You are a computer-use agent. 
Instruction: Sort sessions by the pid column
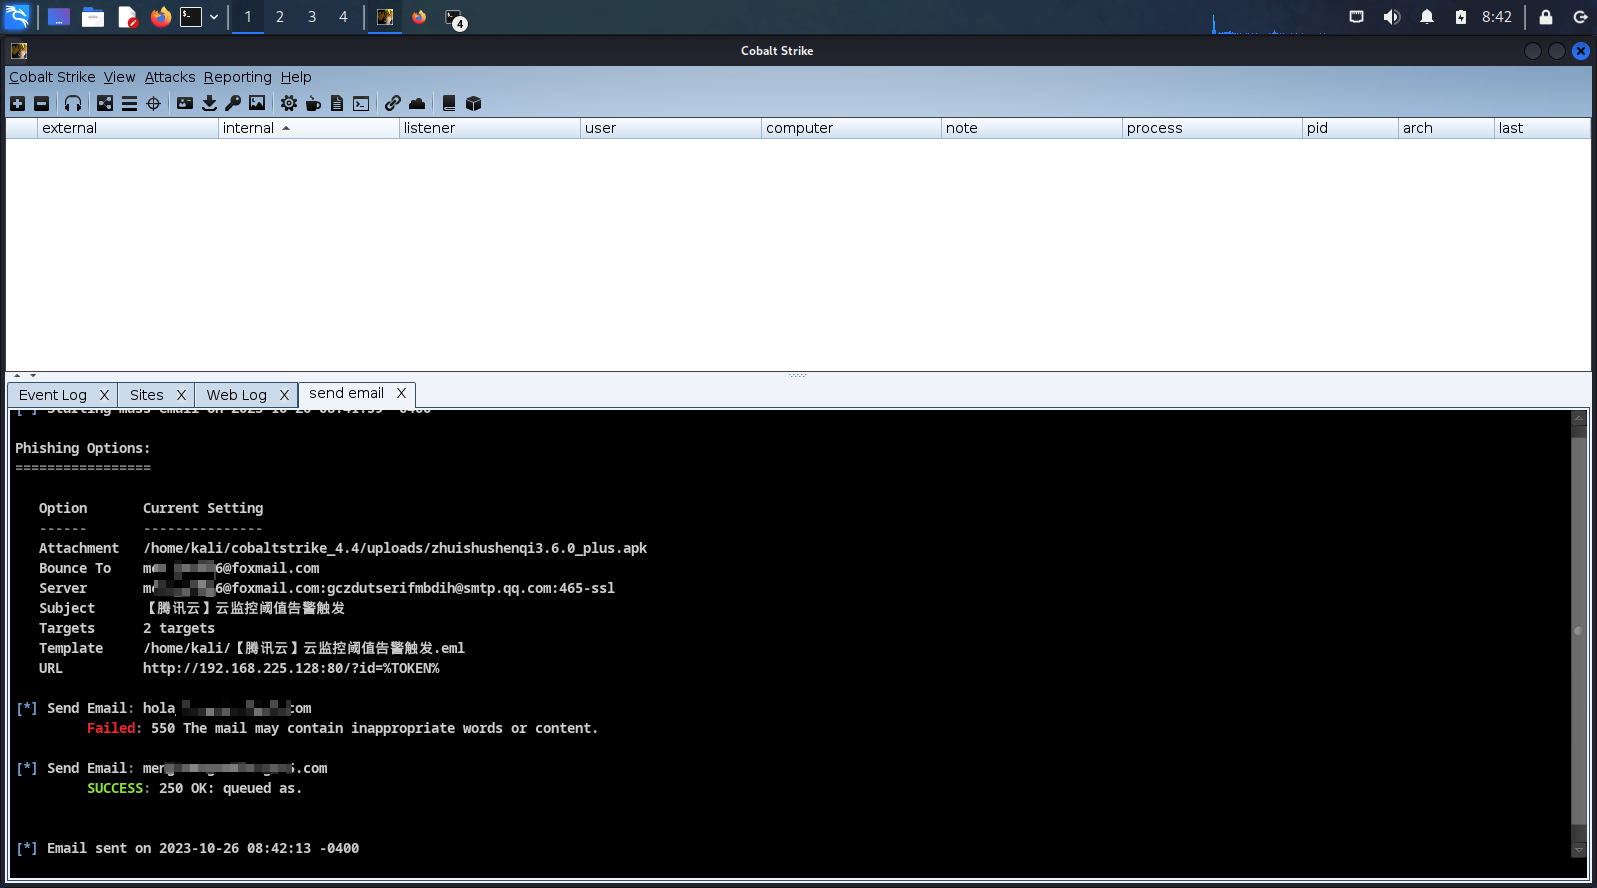[x=1350, y=128]
